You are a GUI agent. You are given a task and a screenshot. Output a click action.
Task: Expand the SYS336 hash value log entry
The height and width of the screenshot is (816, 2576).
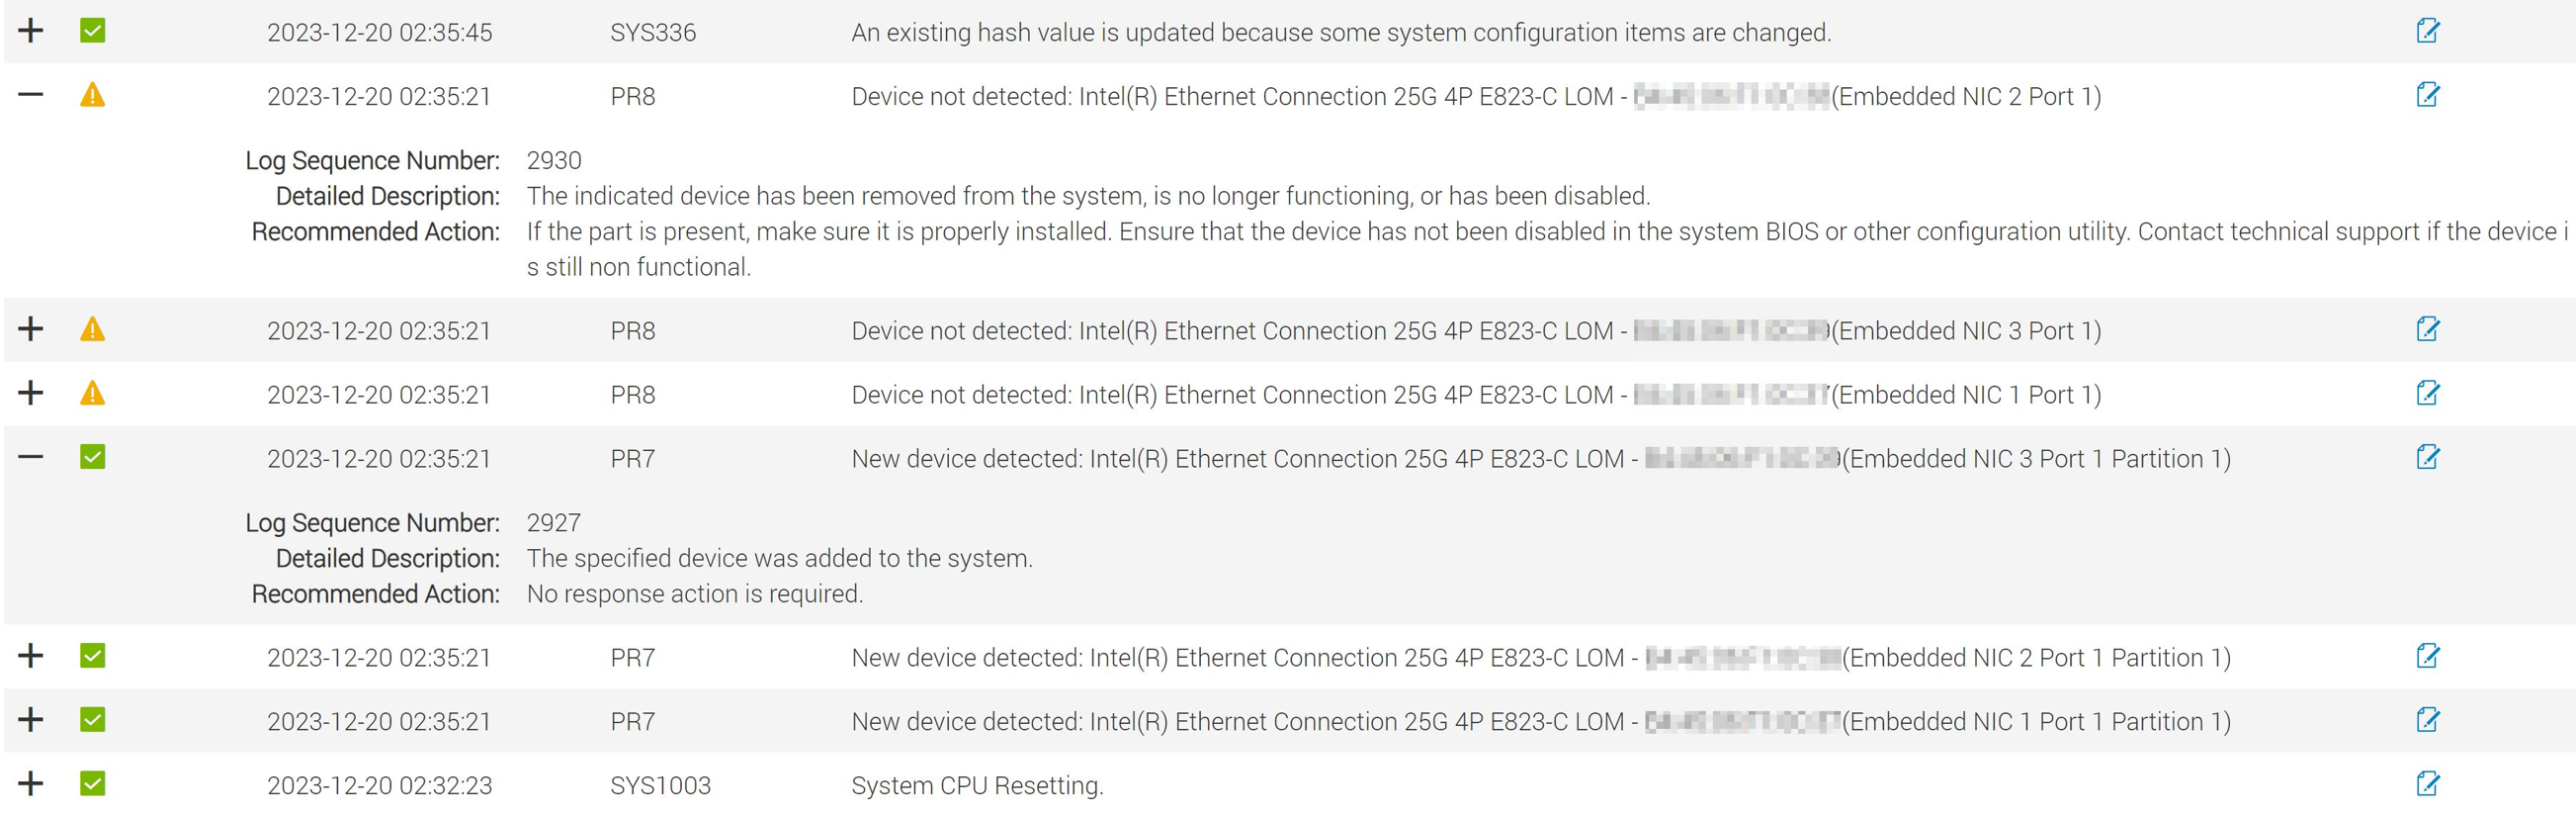click(31, 31)
